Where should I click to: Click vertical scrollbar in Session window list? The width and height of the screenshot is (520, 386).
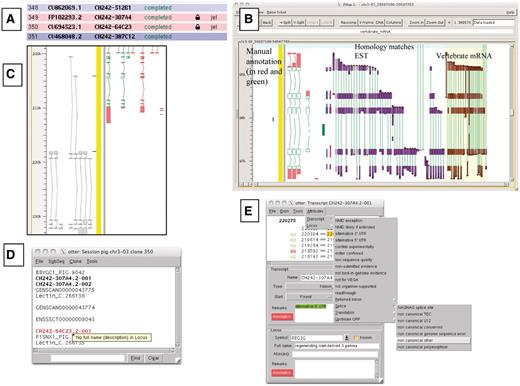(x=177, y=307)
